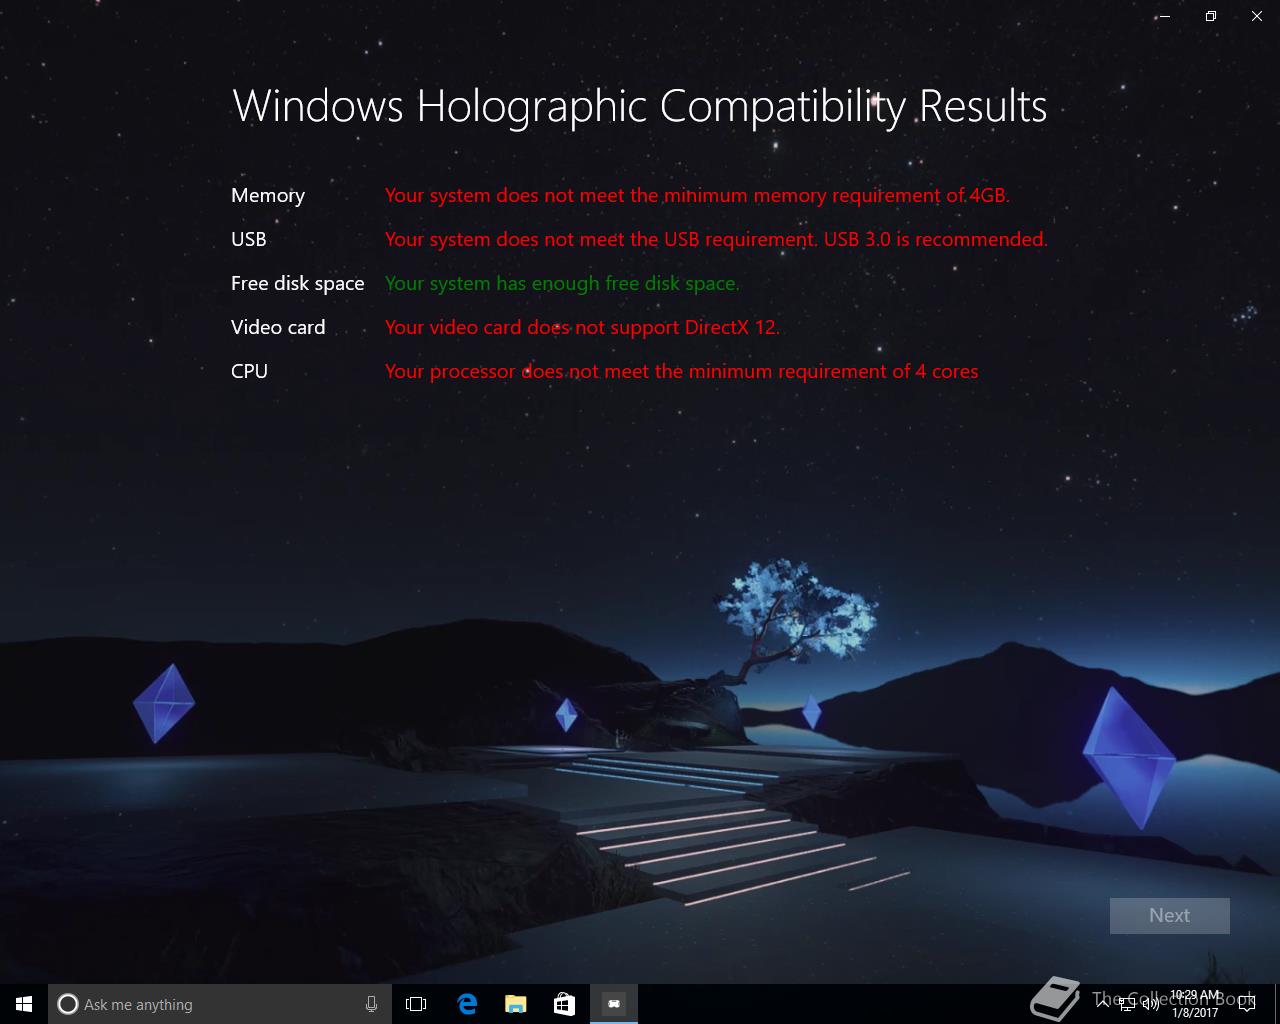Select the running Holographic app taskbar icon
This screenshot has width=1280, height=1024.
(x=614, y=1004)
